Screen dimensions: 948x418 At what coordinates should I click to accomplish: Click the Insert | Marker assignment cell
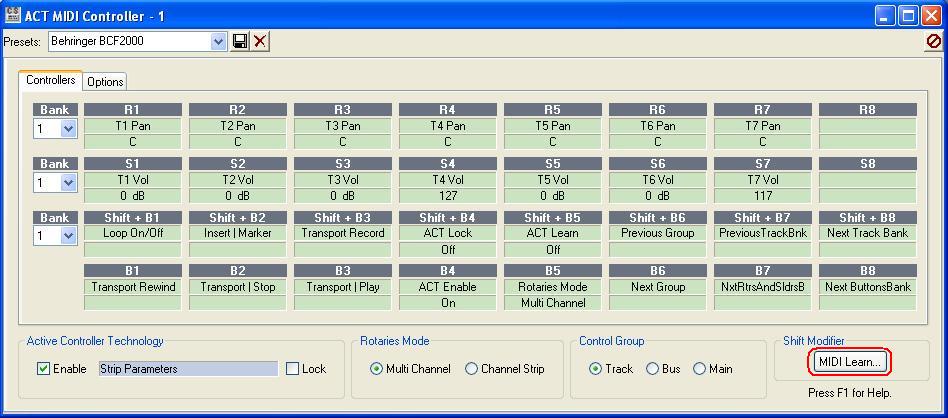(238, 233)
